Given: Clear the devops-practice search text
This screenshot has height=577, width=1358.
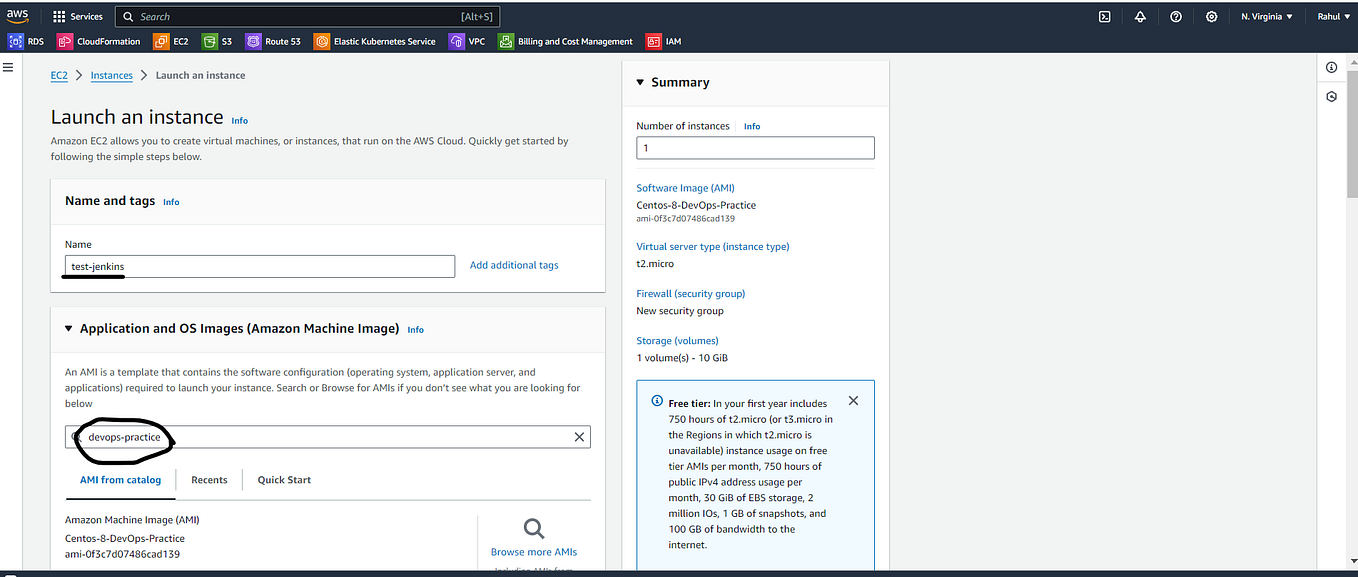Looking at the screenshot, I should click(x=579, y=437).
